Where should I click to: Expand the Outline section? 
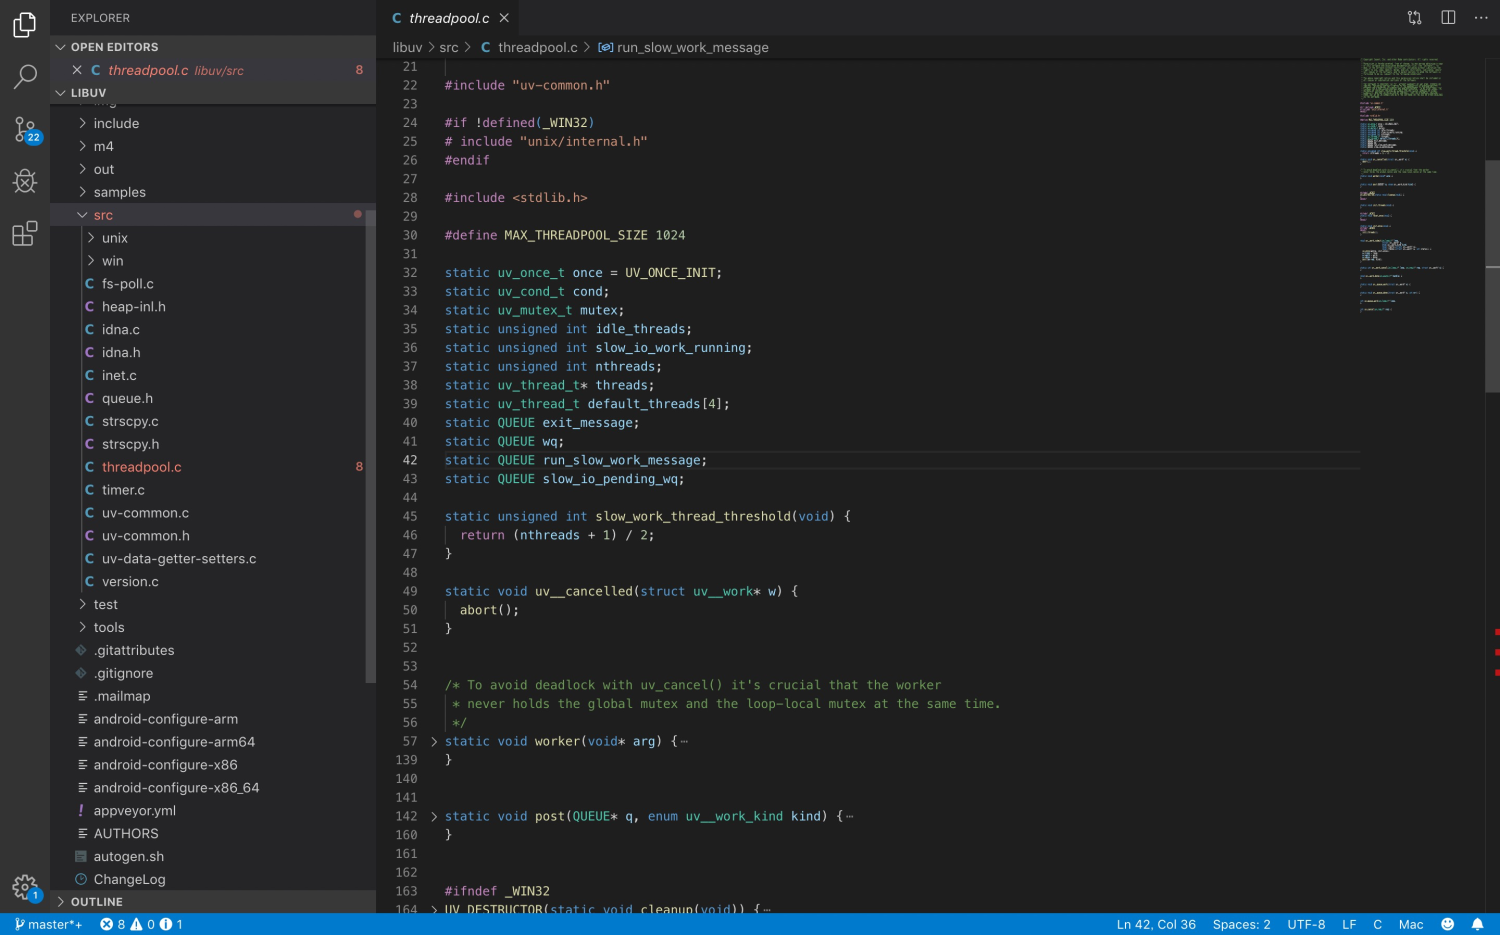(213, 902)
